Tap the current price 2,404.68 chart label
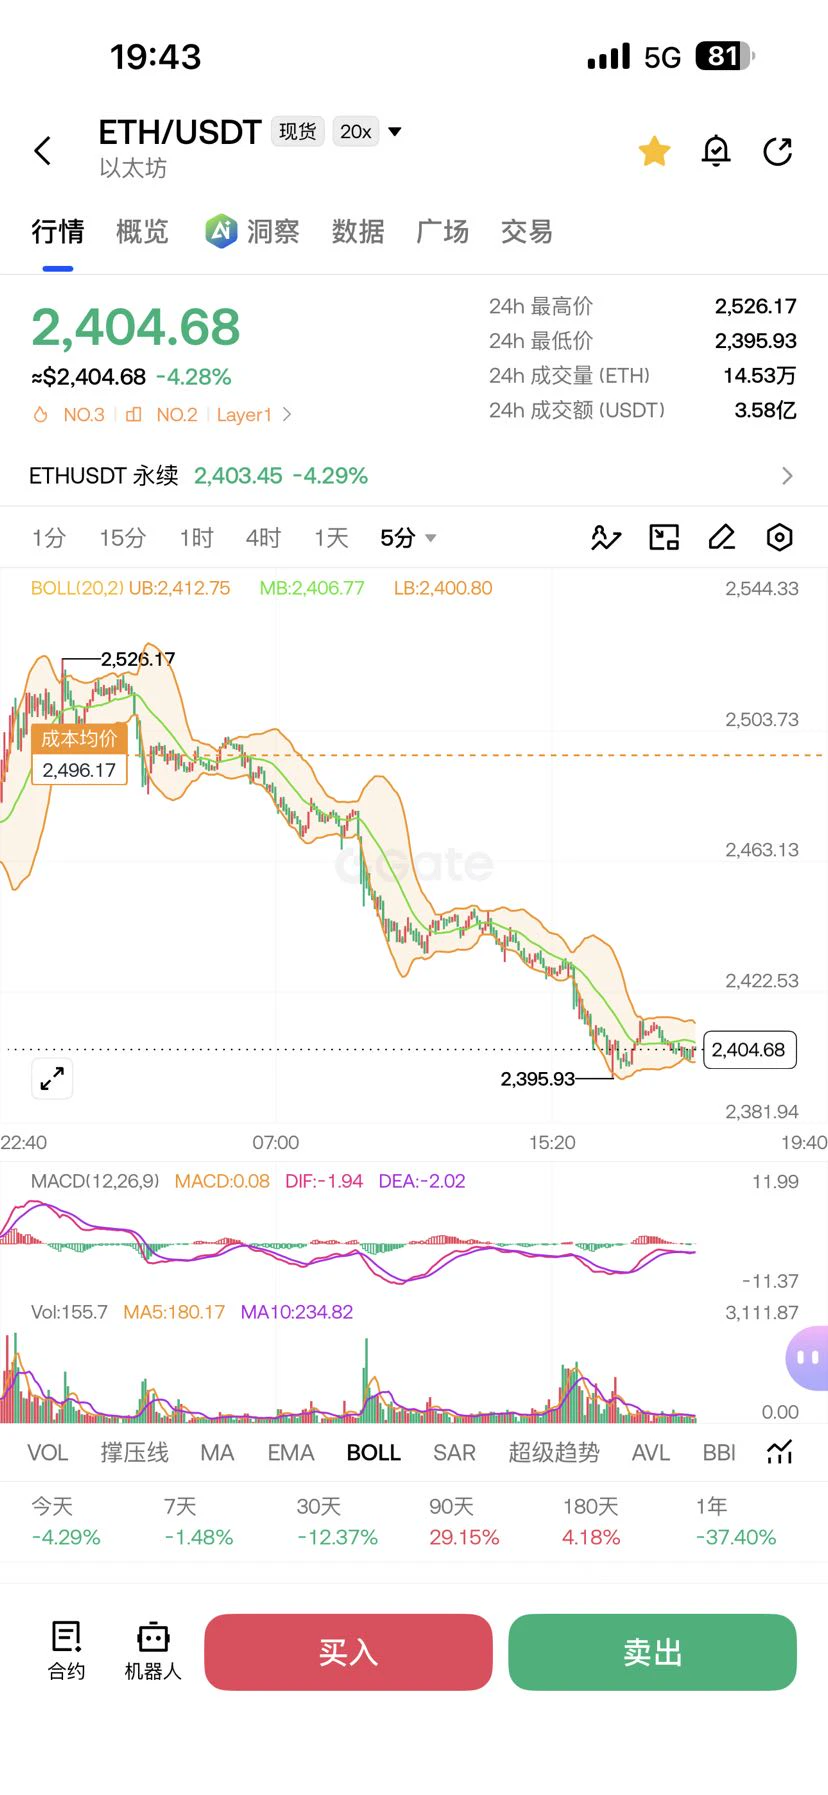Viewport: 828px width, 1795px height. point(749,1050)
